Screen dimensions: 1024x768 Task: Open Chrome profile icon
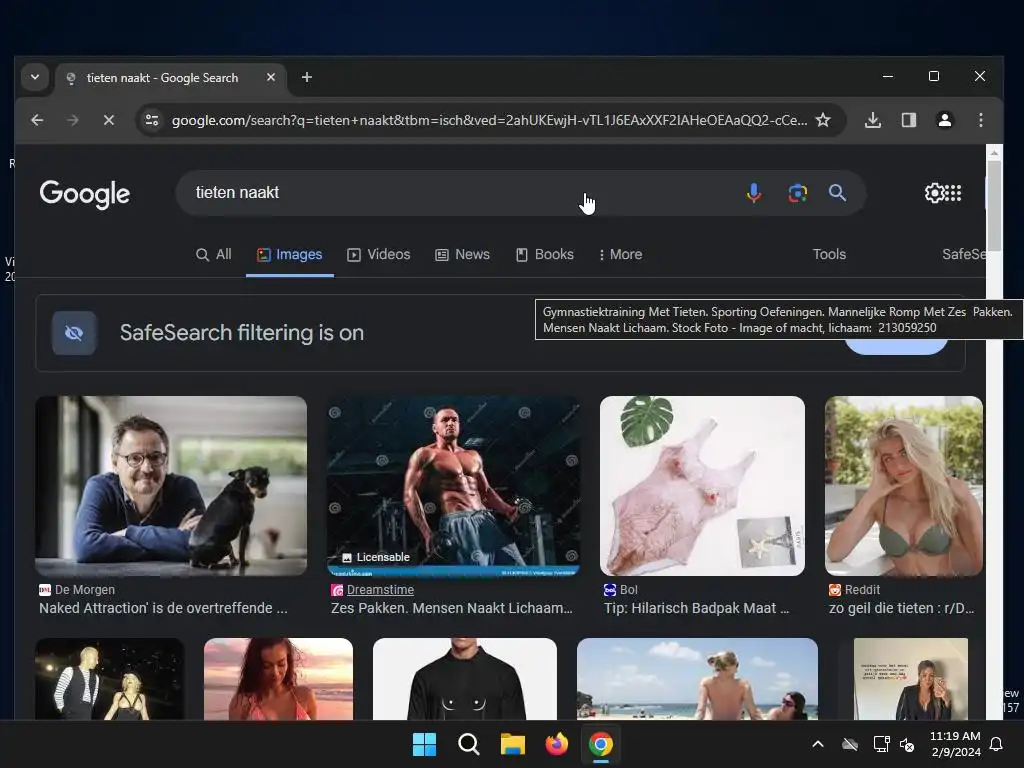[x=944, y=120]
